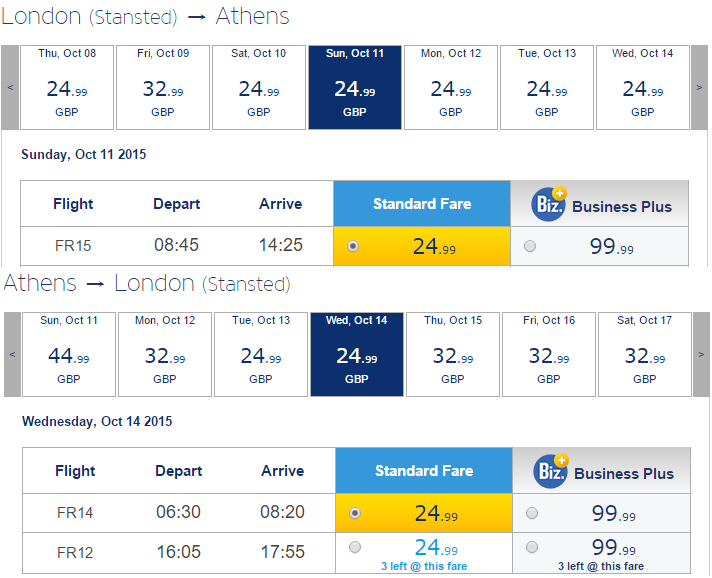Choose Business Plus radio for flight FR14
Viewport: 712px width, 578px height.
tap(532, 513)
